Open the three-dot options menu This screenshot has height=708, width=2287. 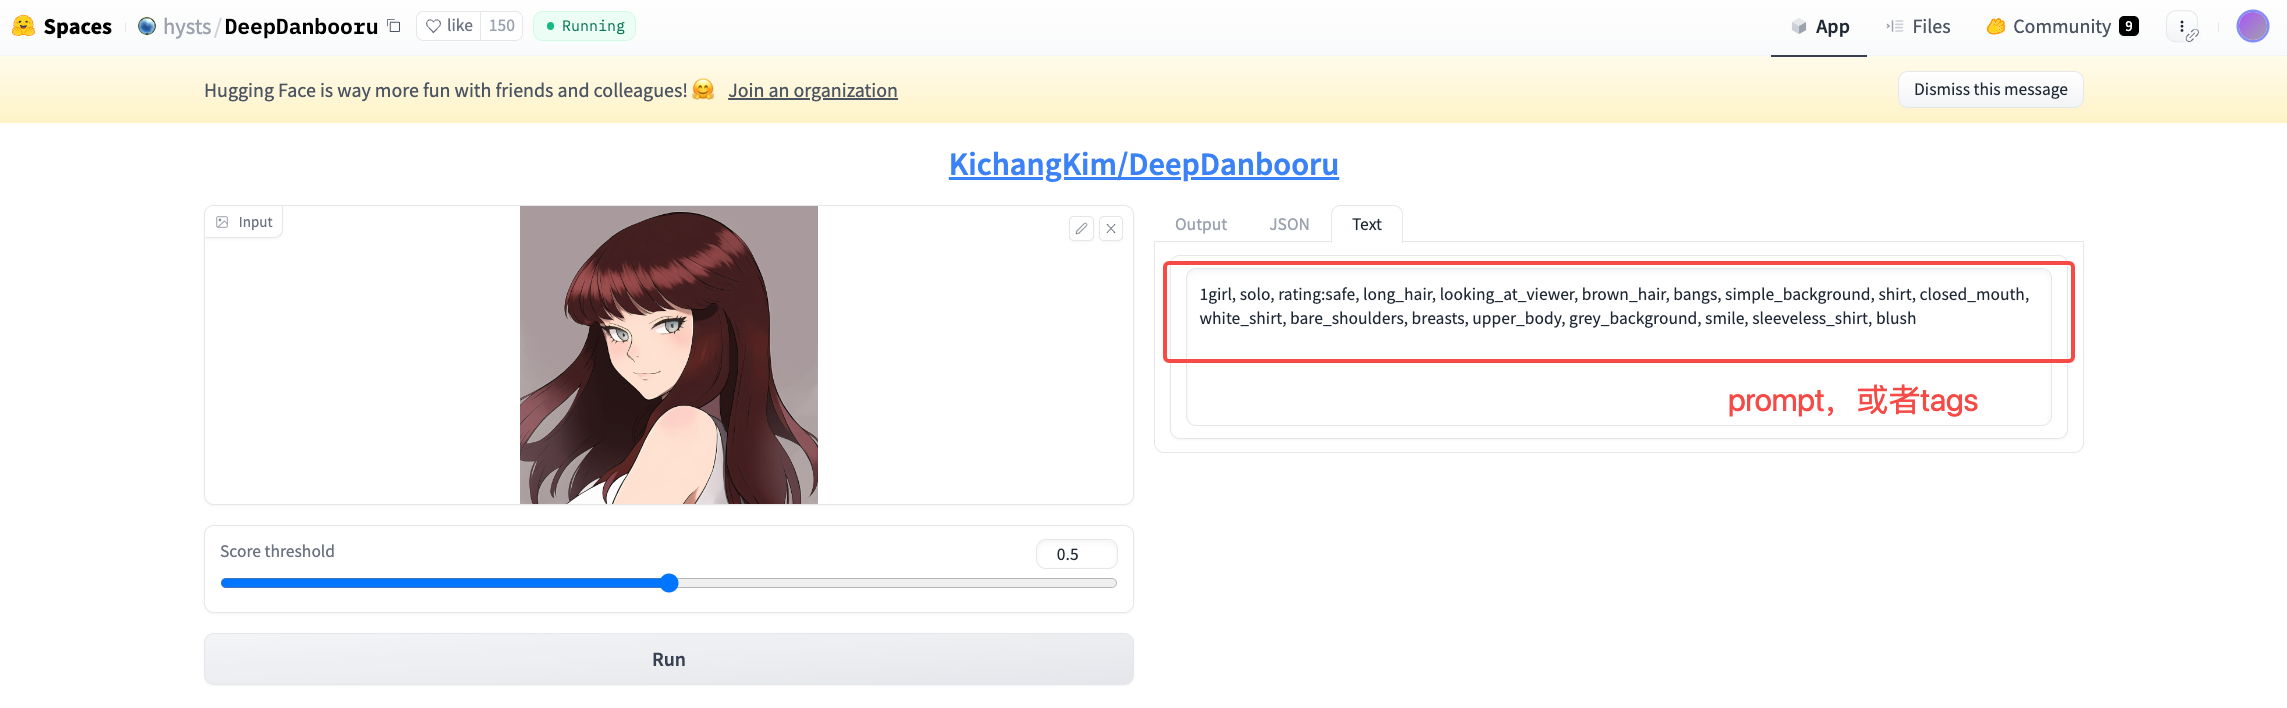[2181, 26]
